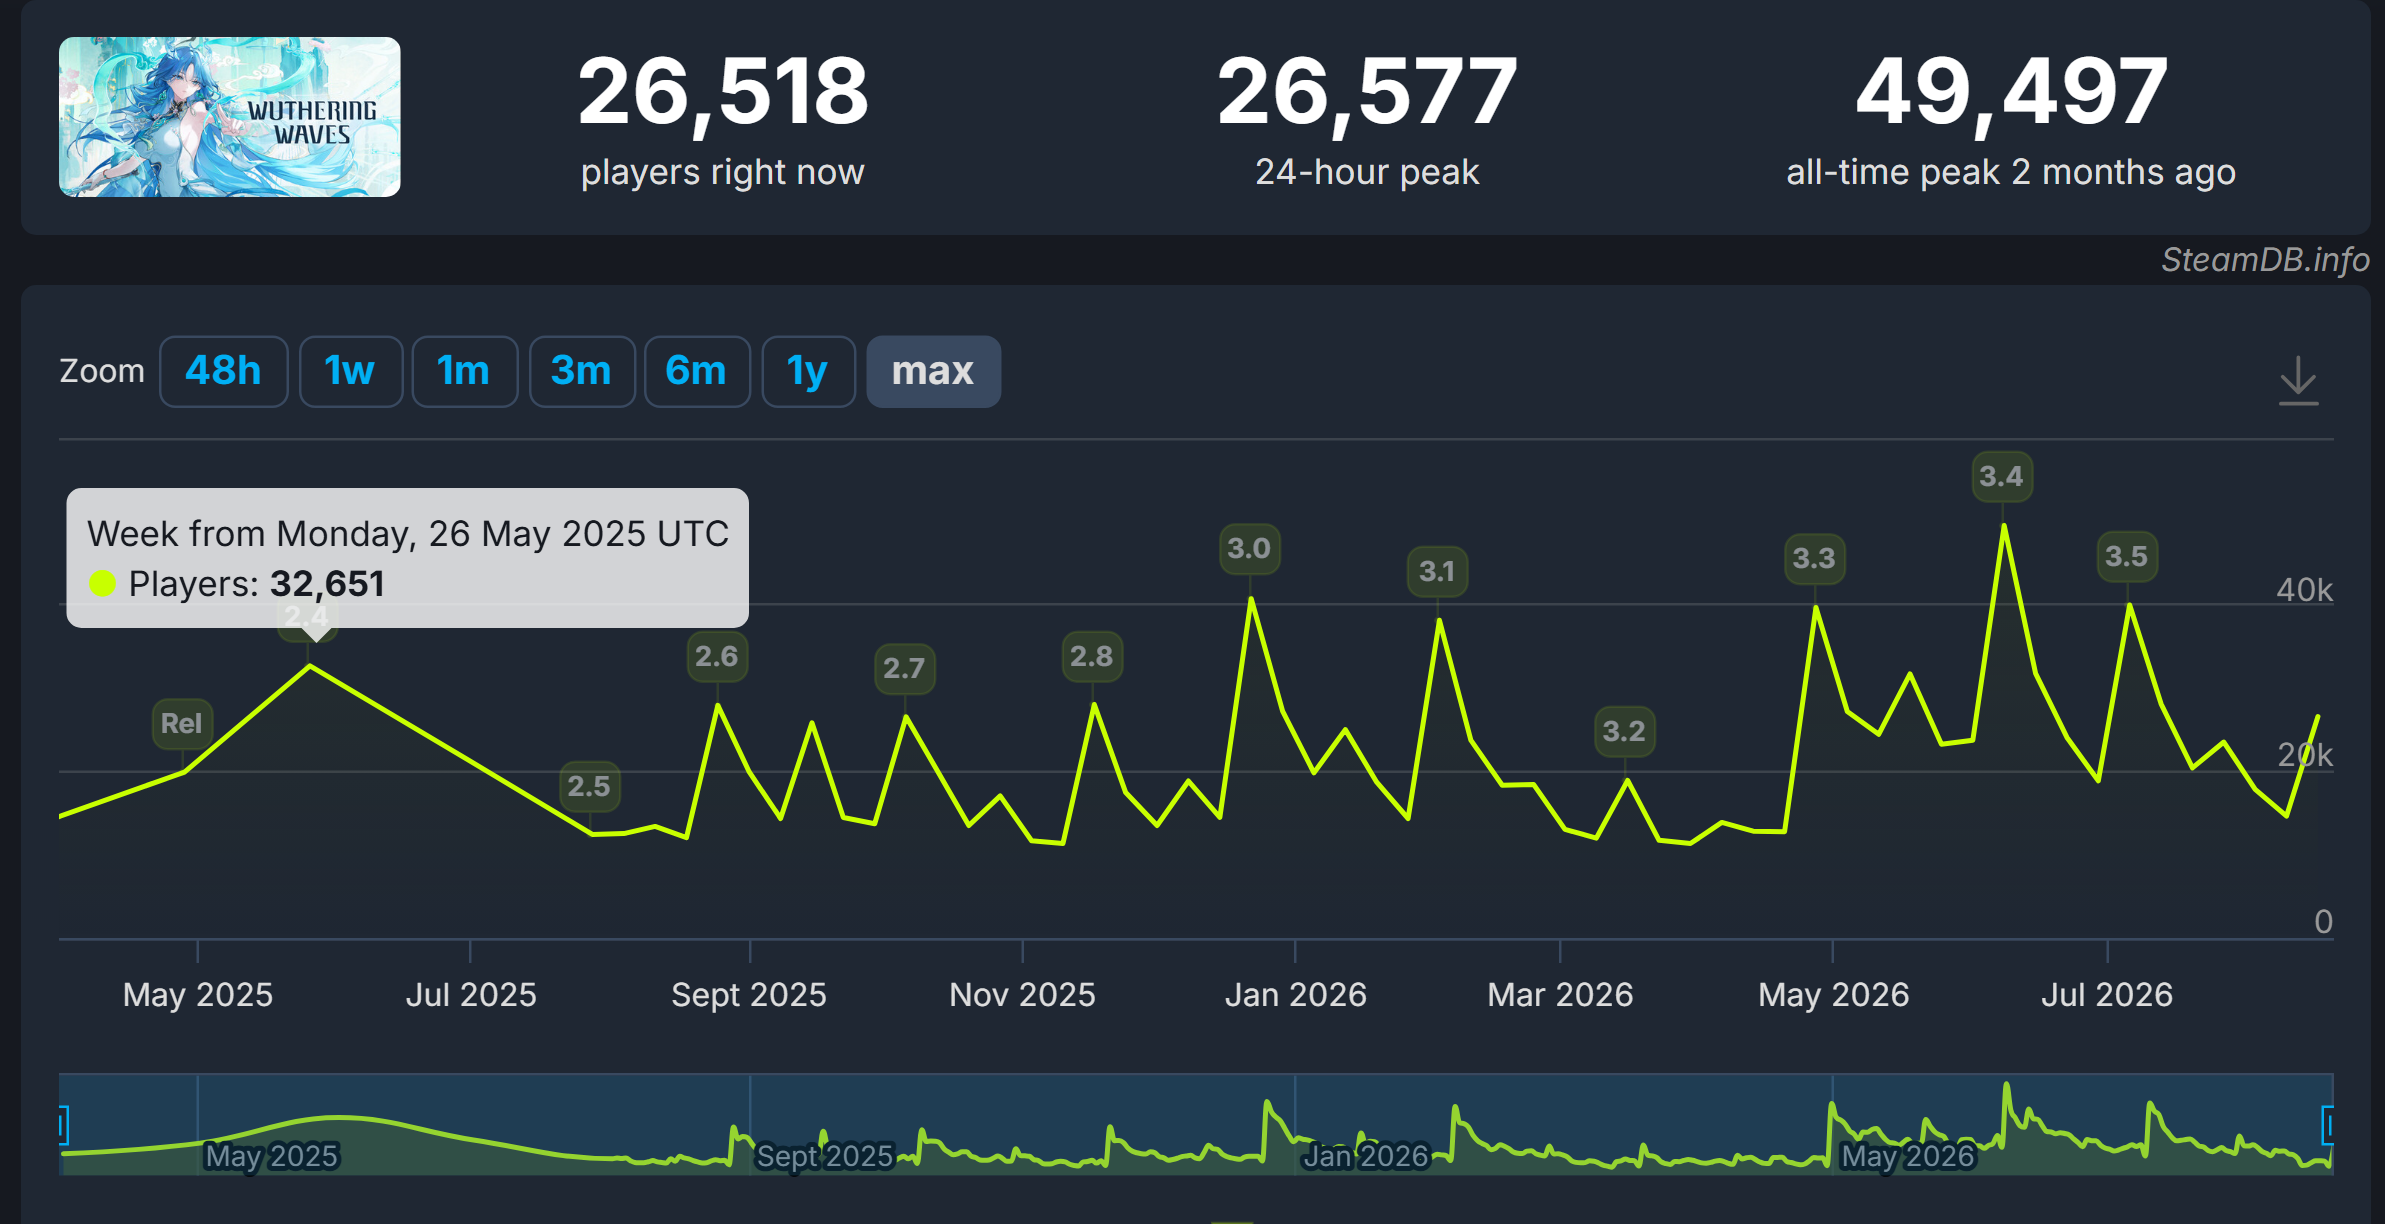Click the 3.4 version marker
2385x1224 pixels.
tap(2002, 476)
